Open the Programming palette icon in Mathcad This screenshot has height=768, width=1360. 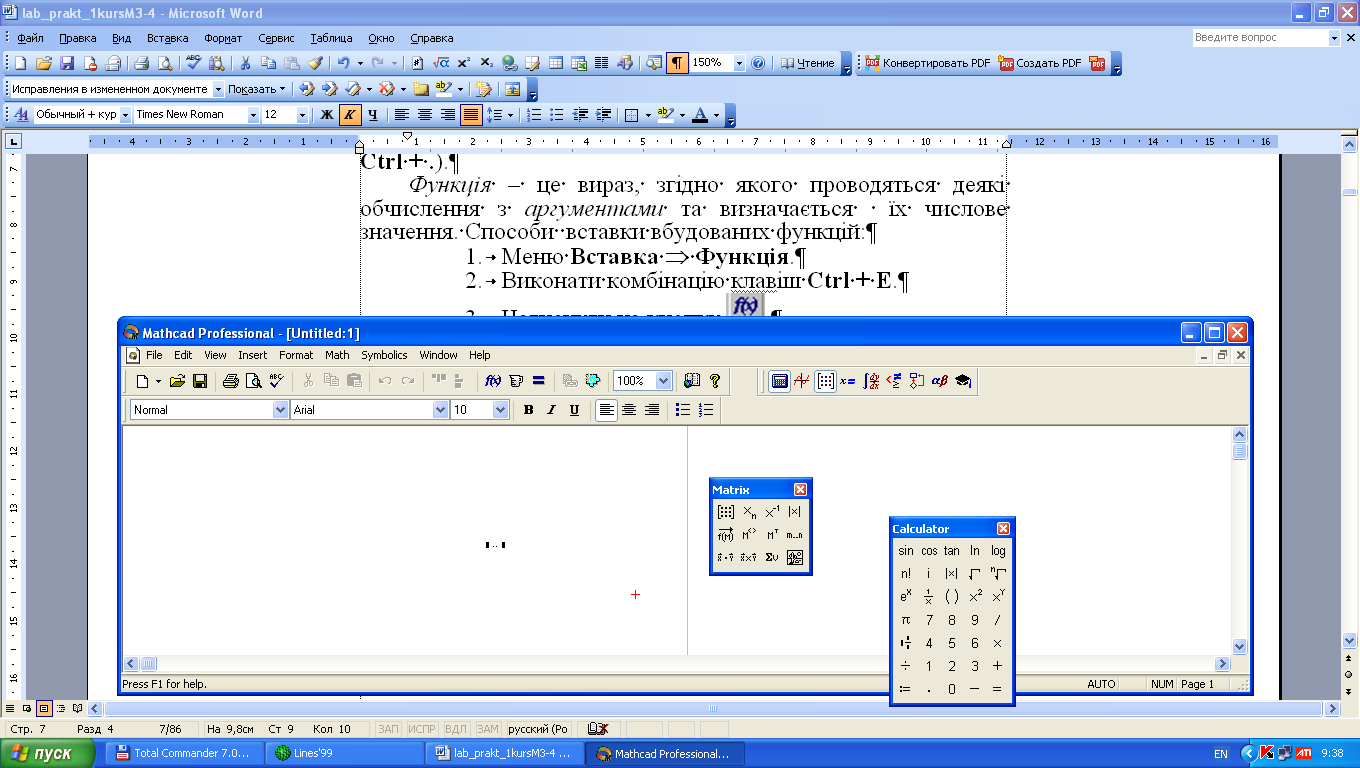[916, 381]
